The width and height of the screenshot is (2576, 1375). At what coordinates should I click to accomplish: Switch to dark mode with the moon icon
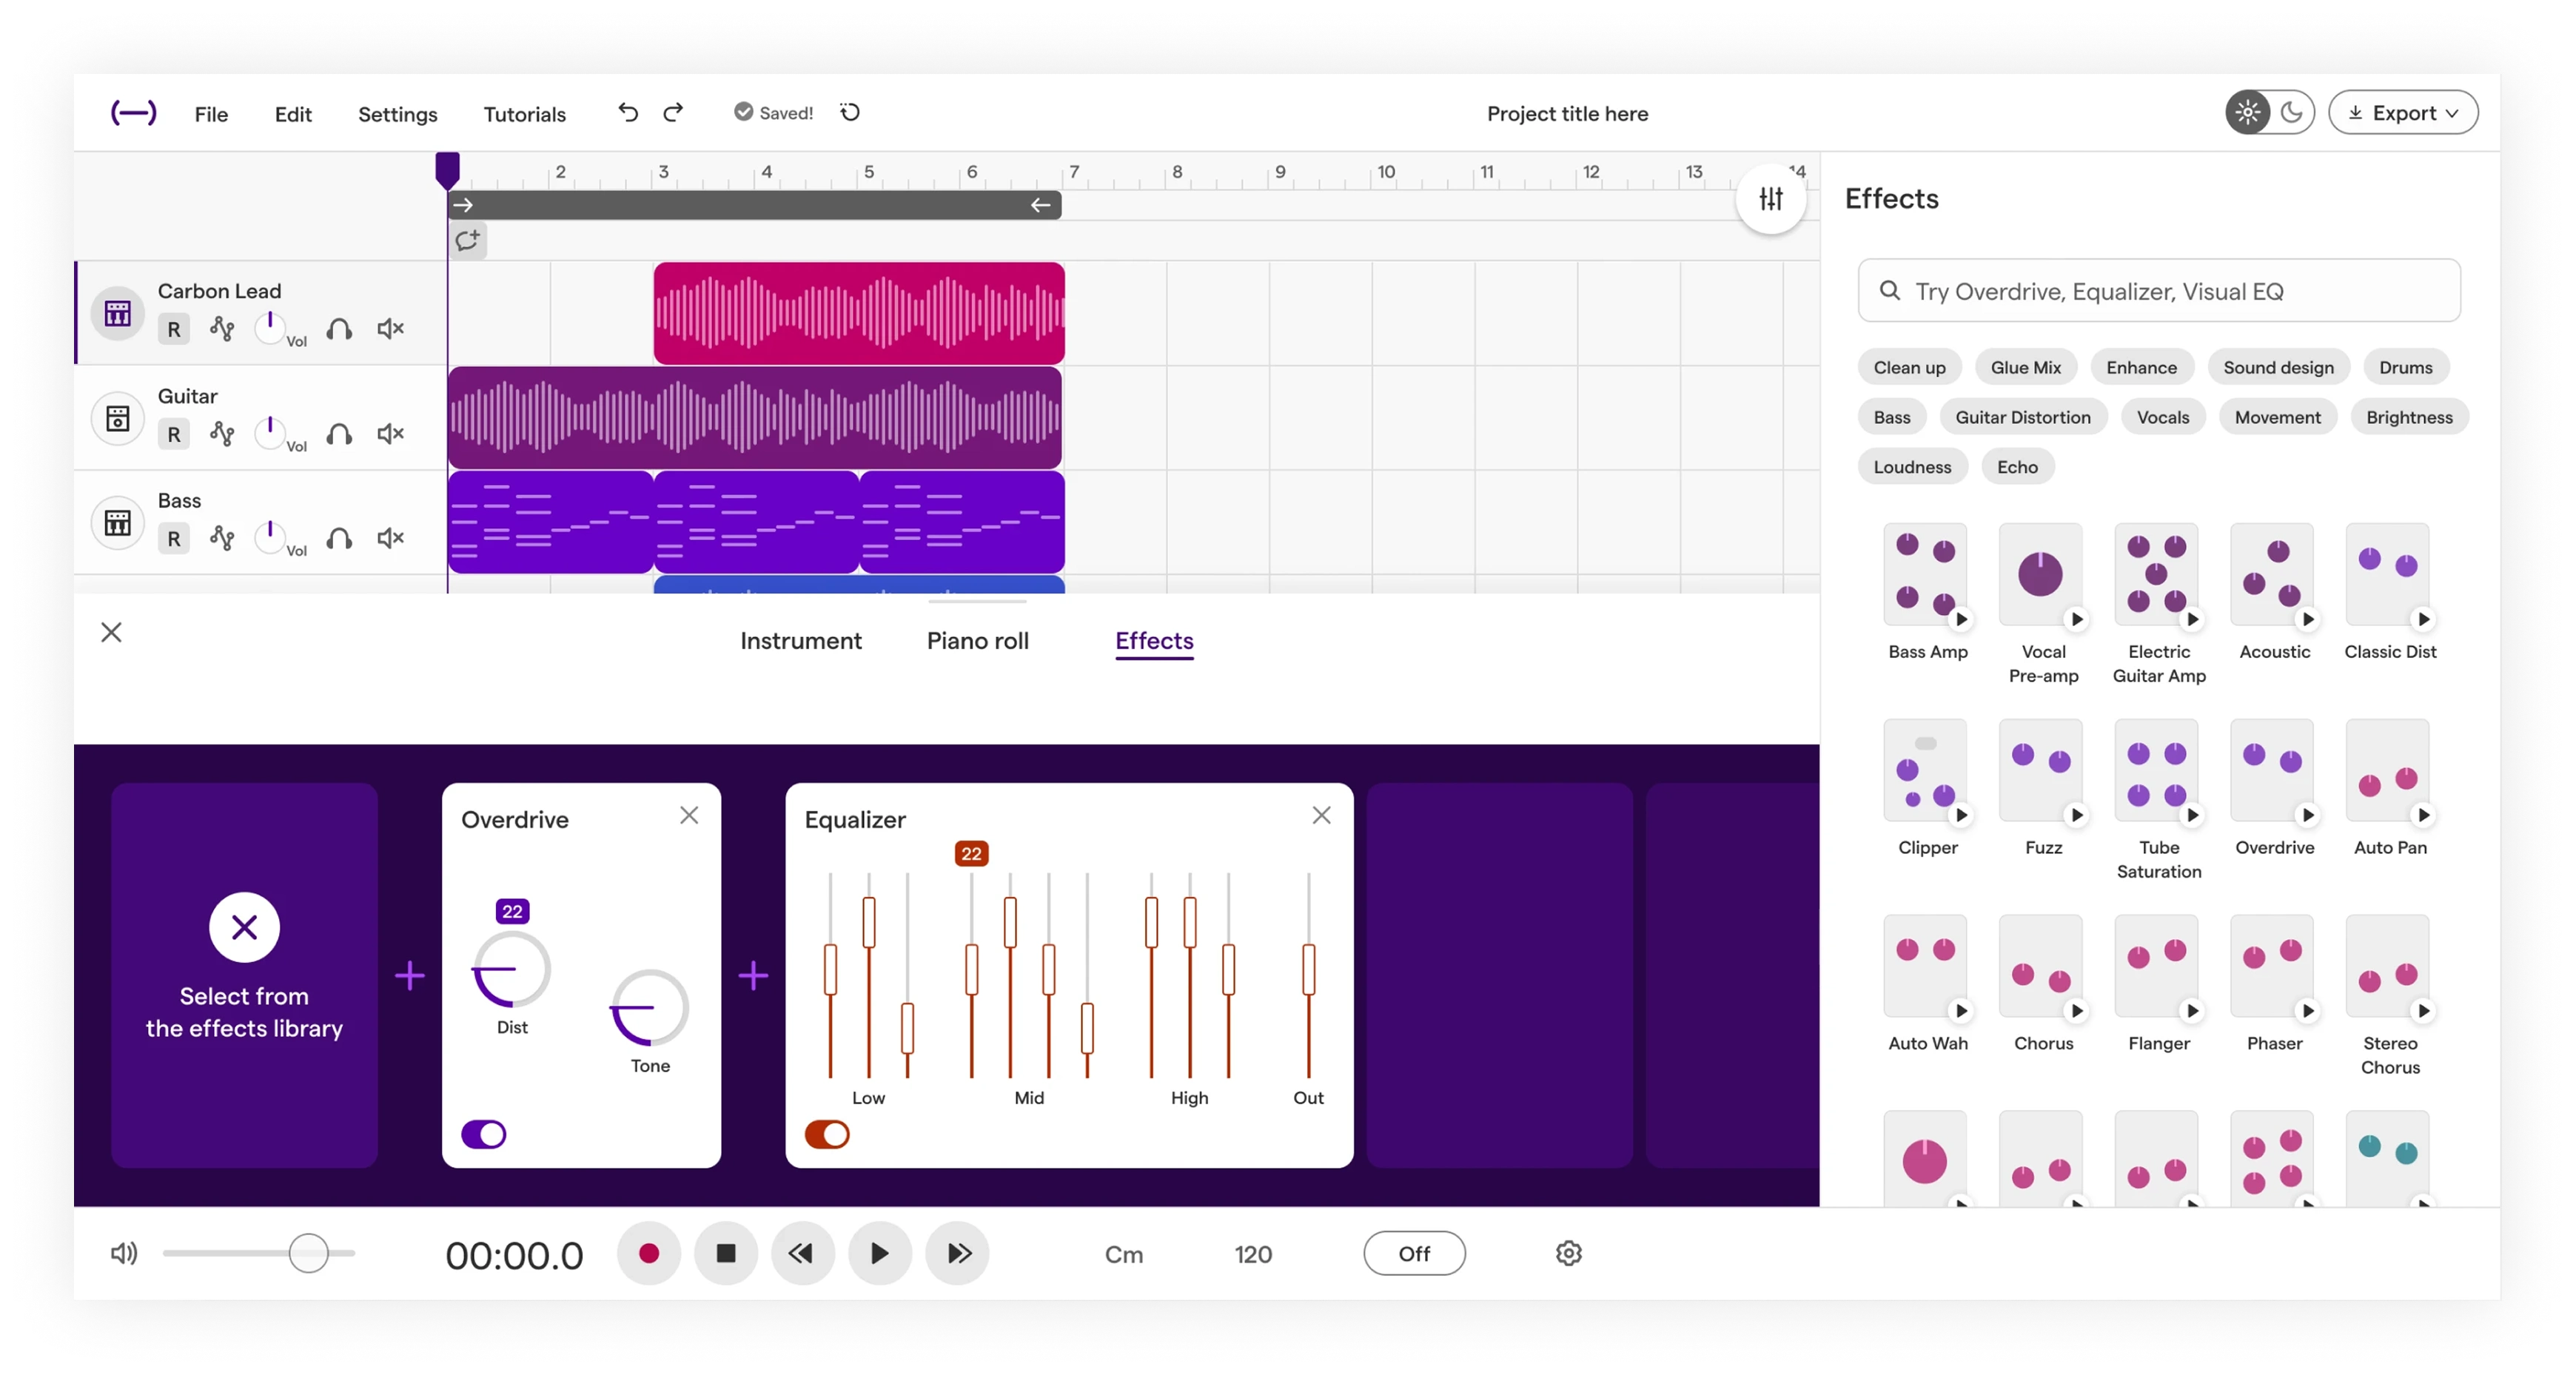pyautogui.click(x=2292, y=112)
